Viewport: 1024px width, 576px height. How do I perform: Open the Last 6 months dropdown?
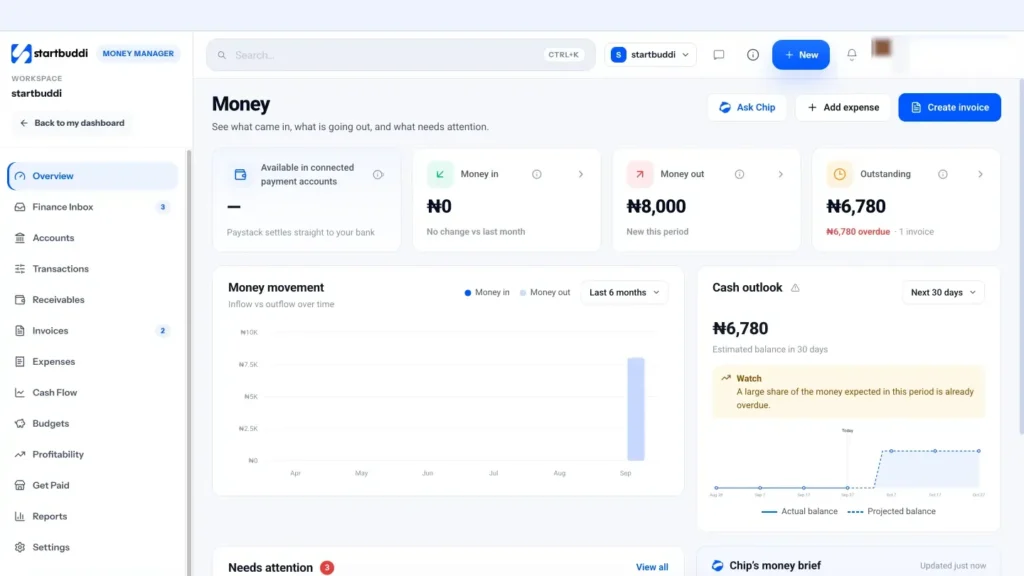click(624, 293)
